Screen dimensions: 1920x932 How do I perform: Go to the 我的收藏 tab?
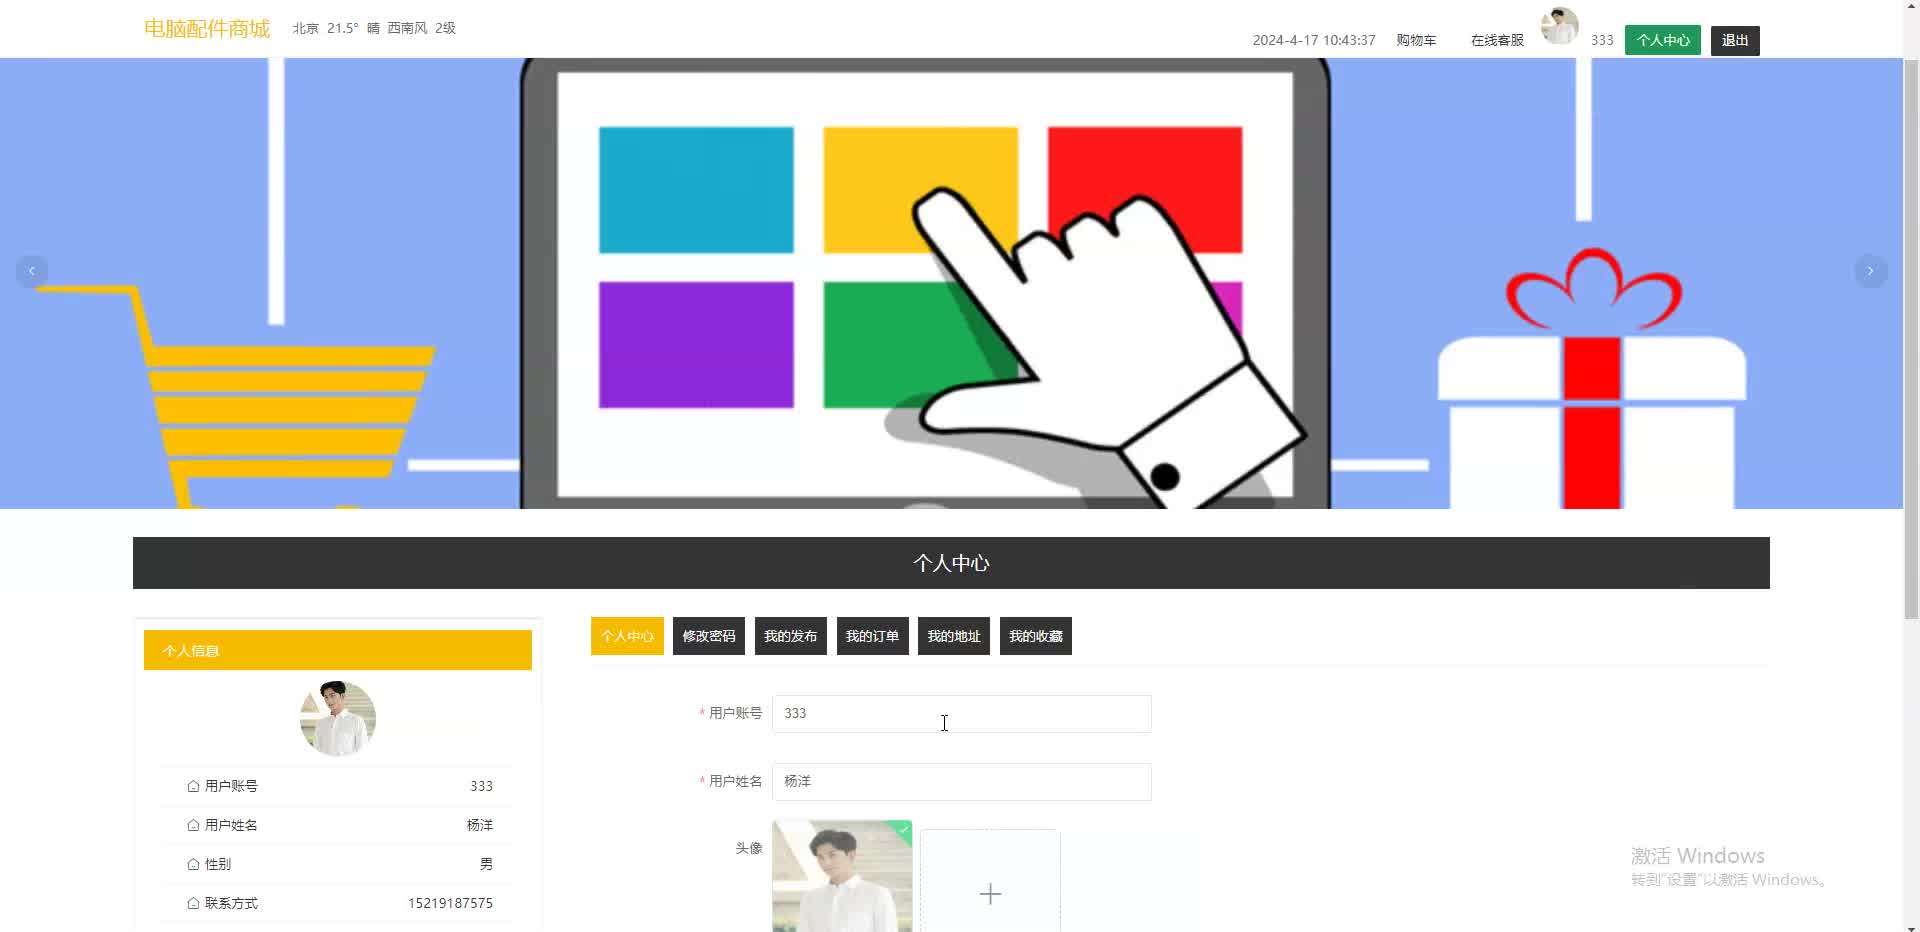(1036, 636)
